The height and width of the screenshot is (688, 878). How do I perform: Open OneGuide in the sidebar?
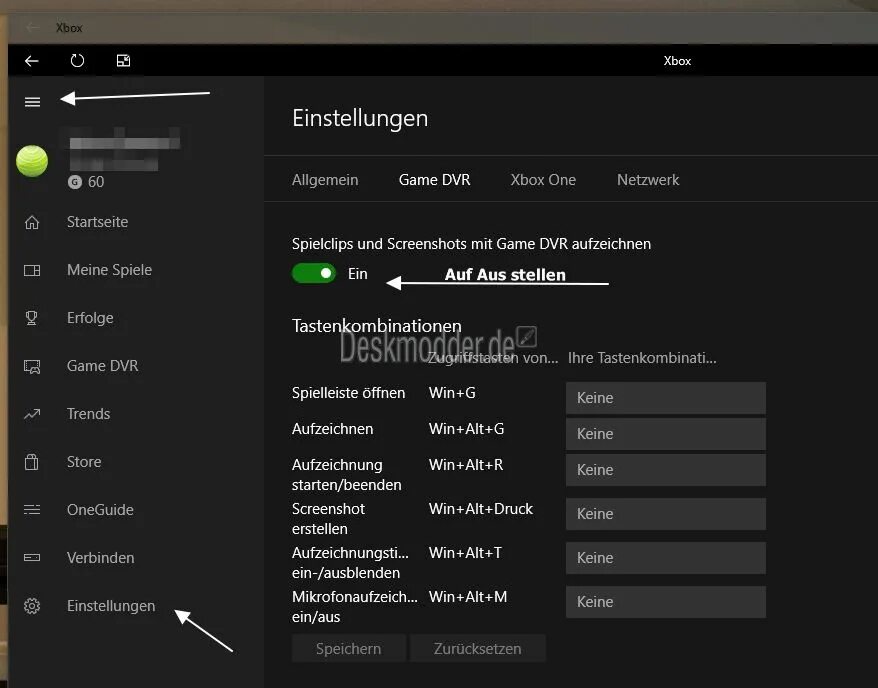pyautogui.click(x=100, y=510)
